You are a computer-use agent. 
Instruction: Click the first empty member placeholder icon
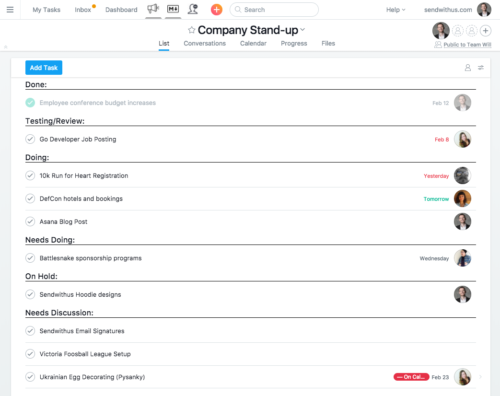458,31
